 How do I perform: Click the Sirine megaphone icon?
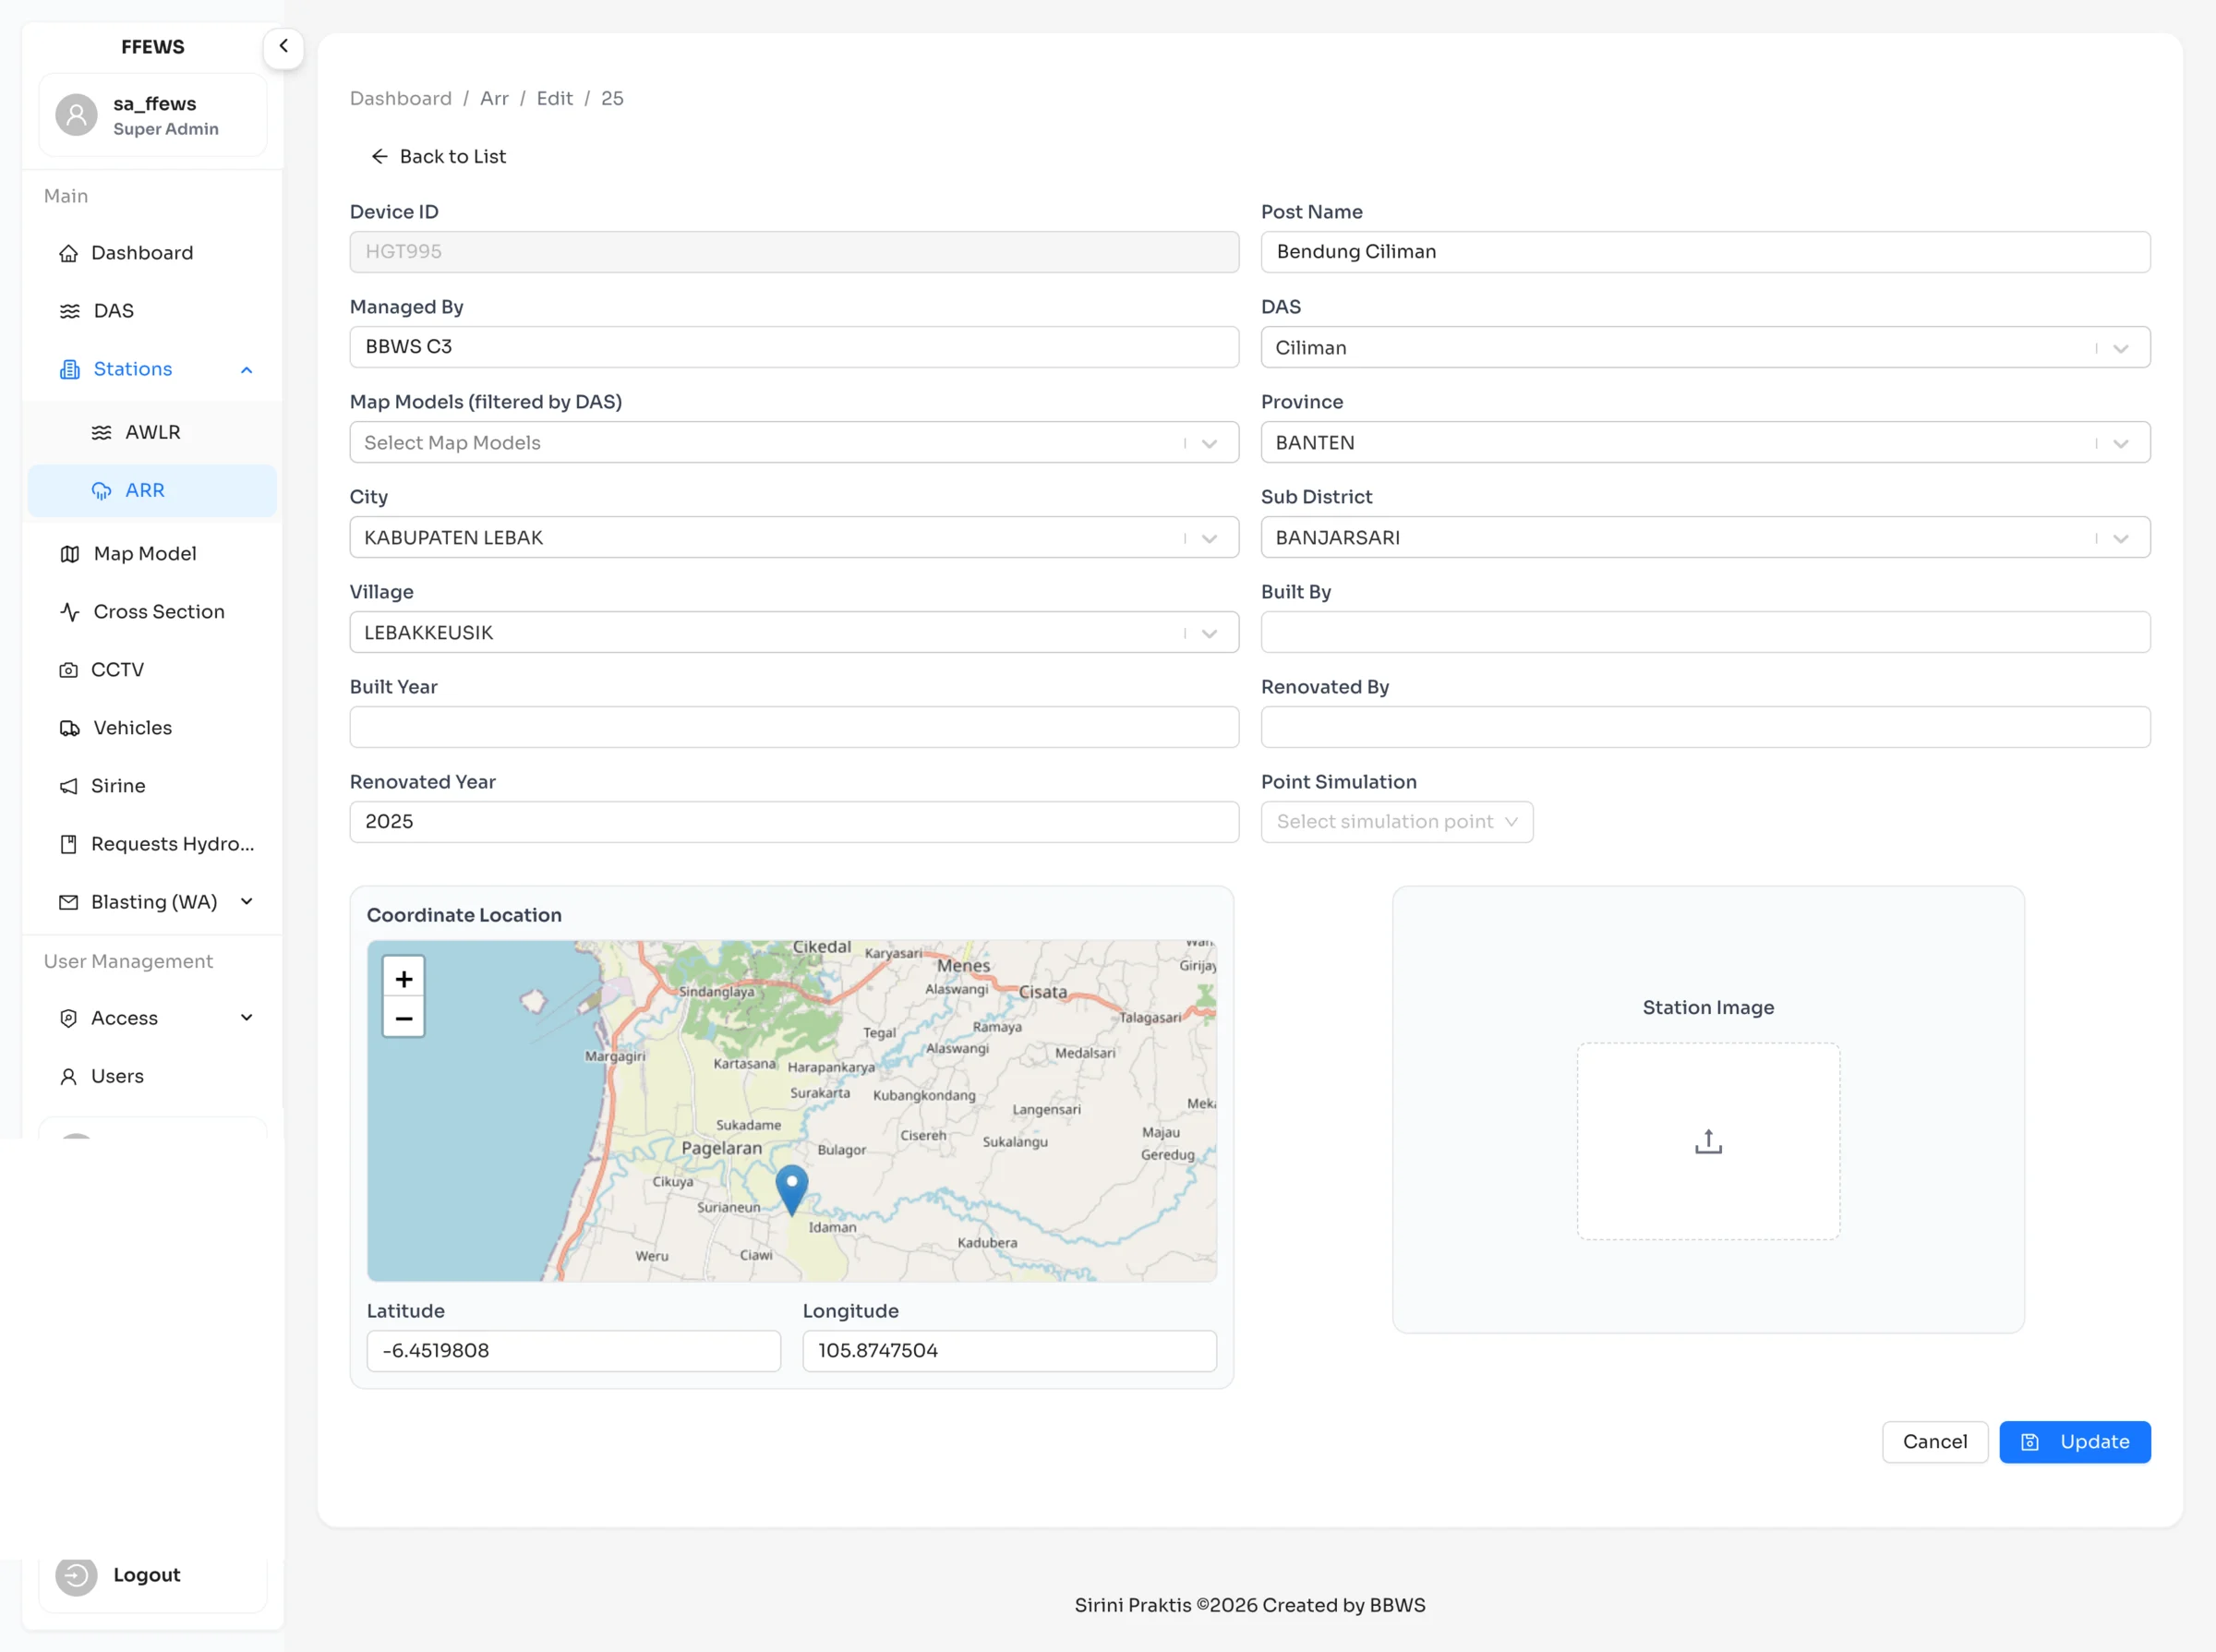pos(68,786)
